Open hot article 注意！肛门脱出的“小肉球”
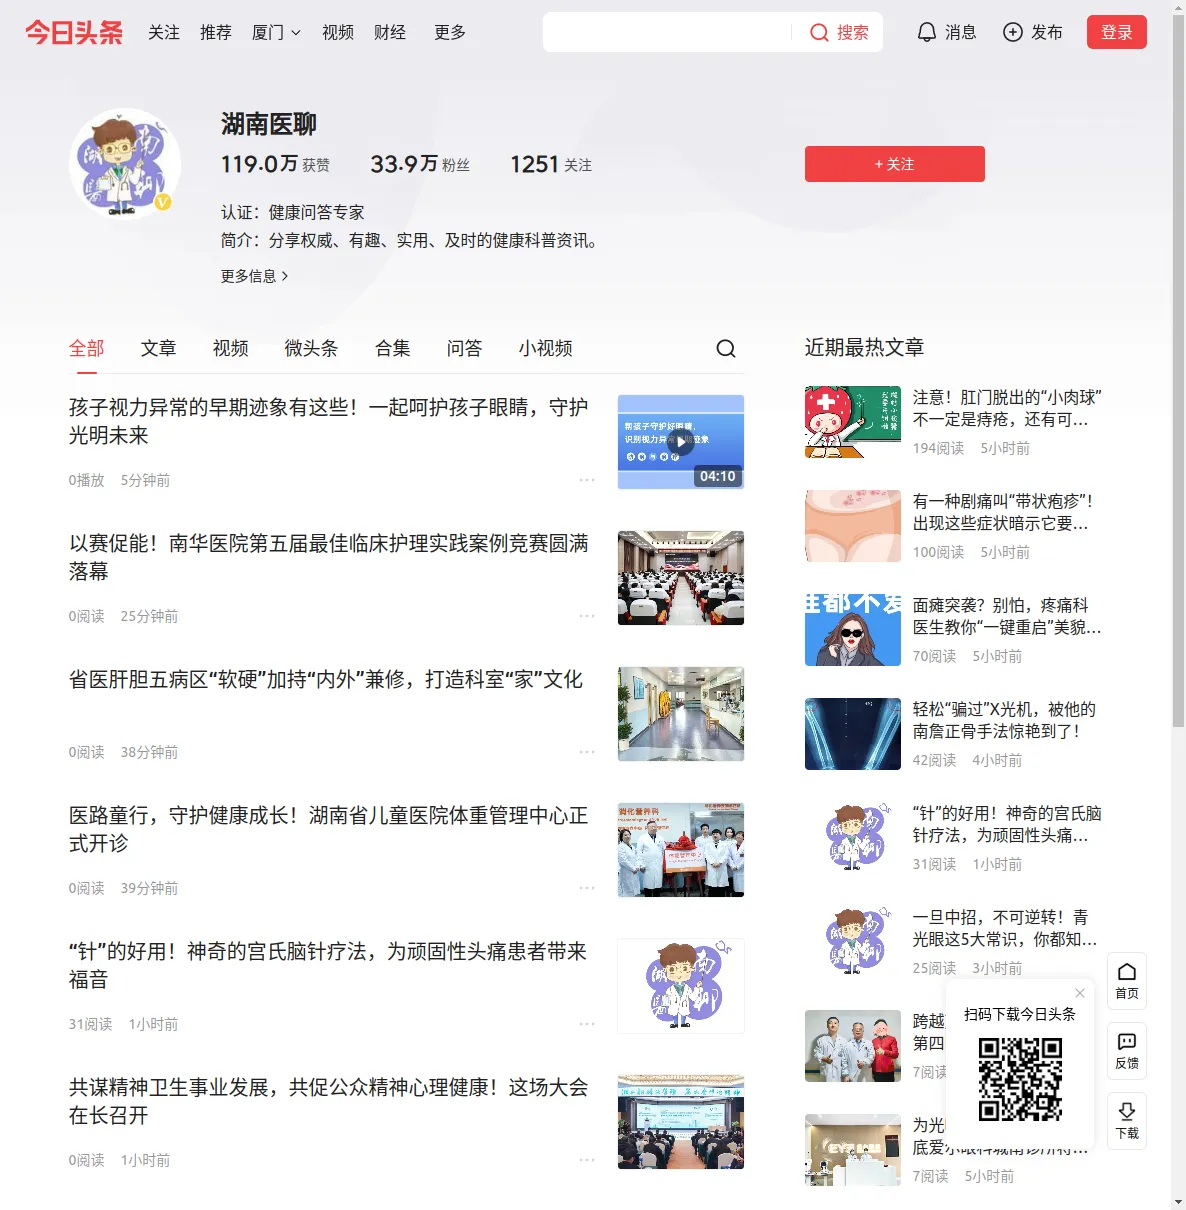1186x1210 pixels. [1007, 408]
